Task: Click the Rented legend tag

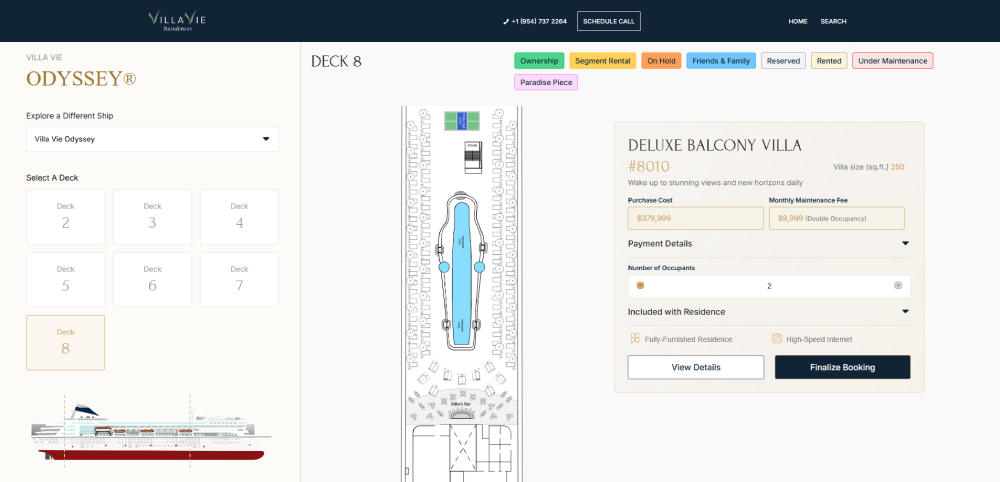Action: [829, 61]
